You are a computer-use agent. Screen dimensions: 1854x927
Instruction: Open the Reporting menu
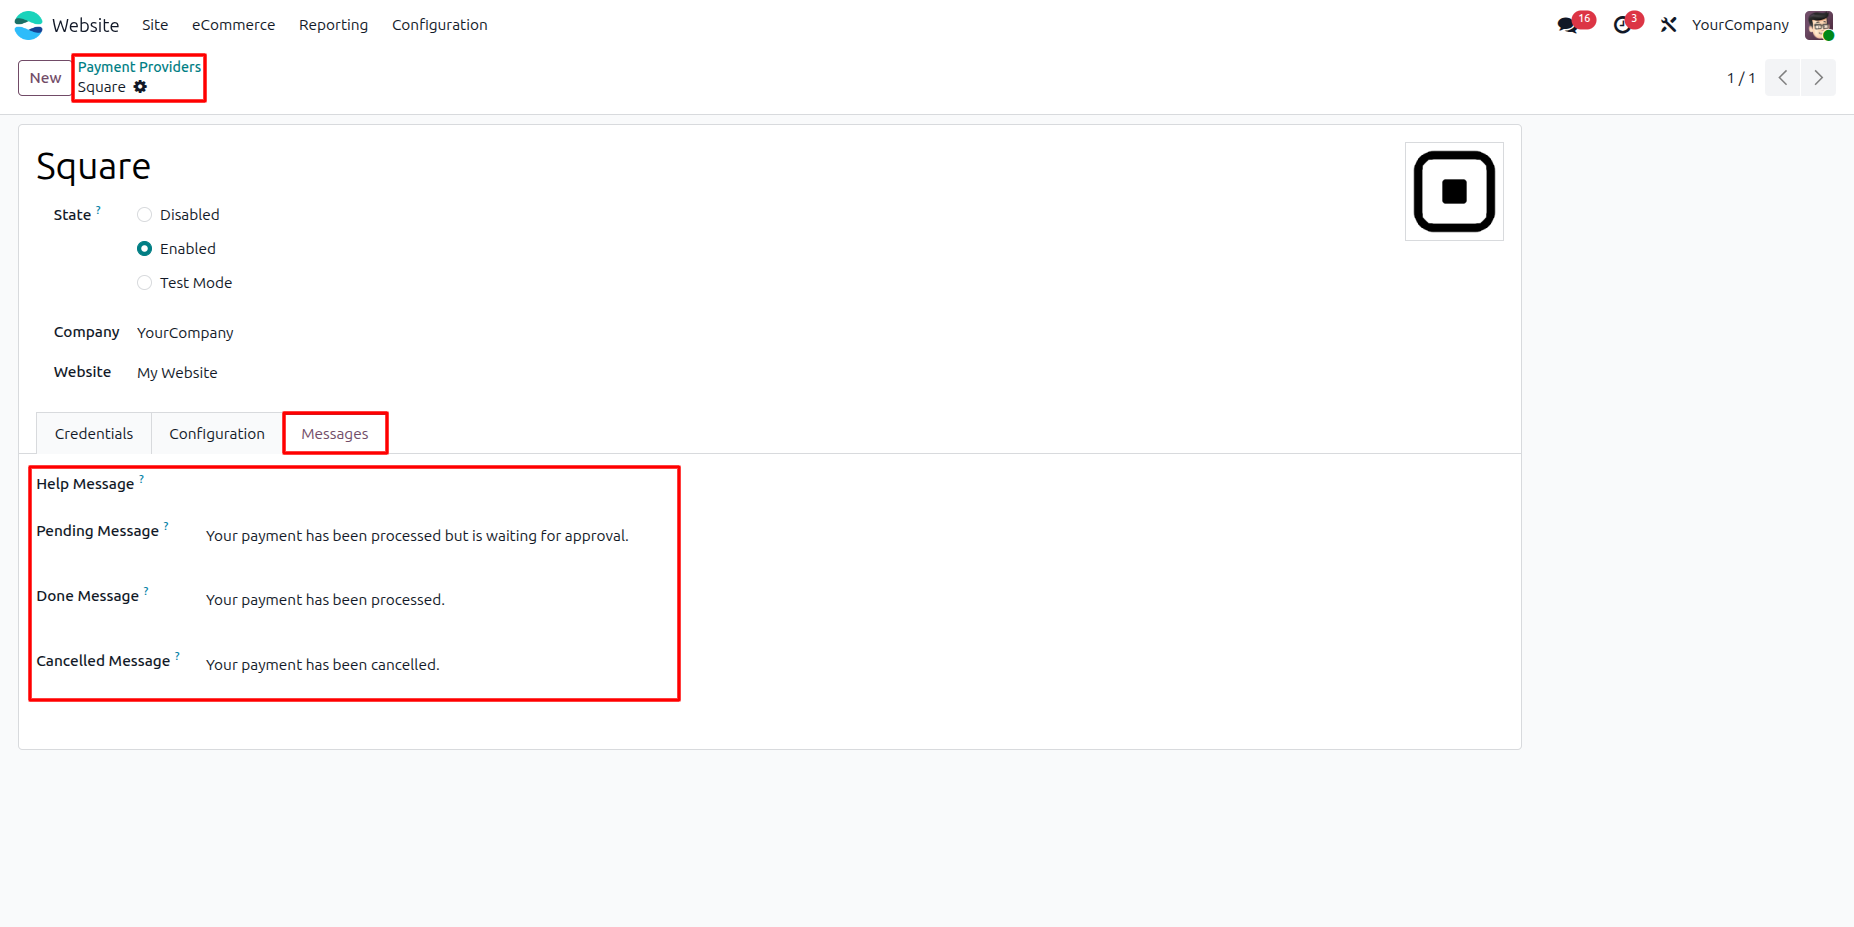[333, 25]
